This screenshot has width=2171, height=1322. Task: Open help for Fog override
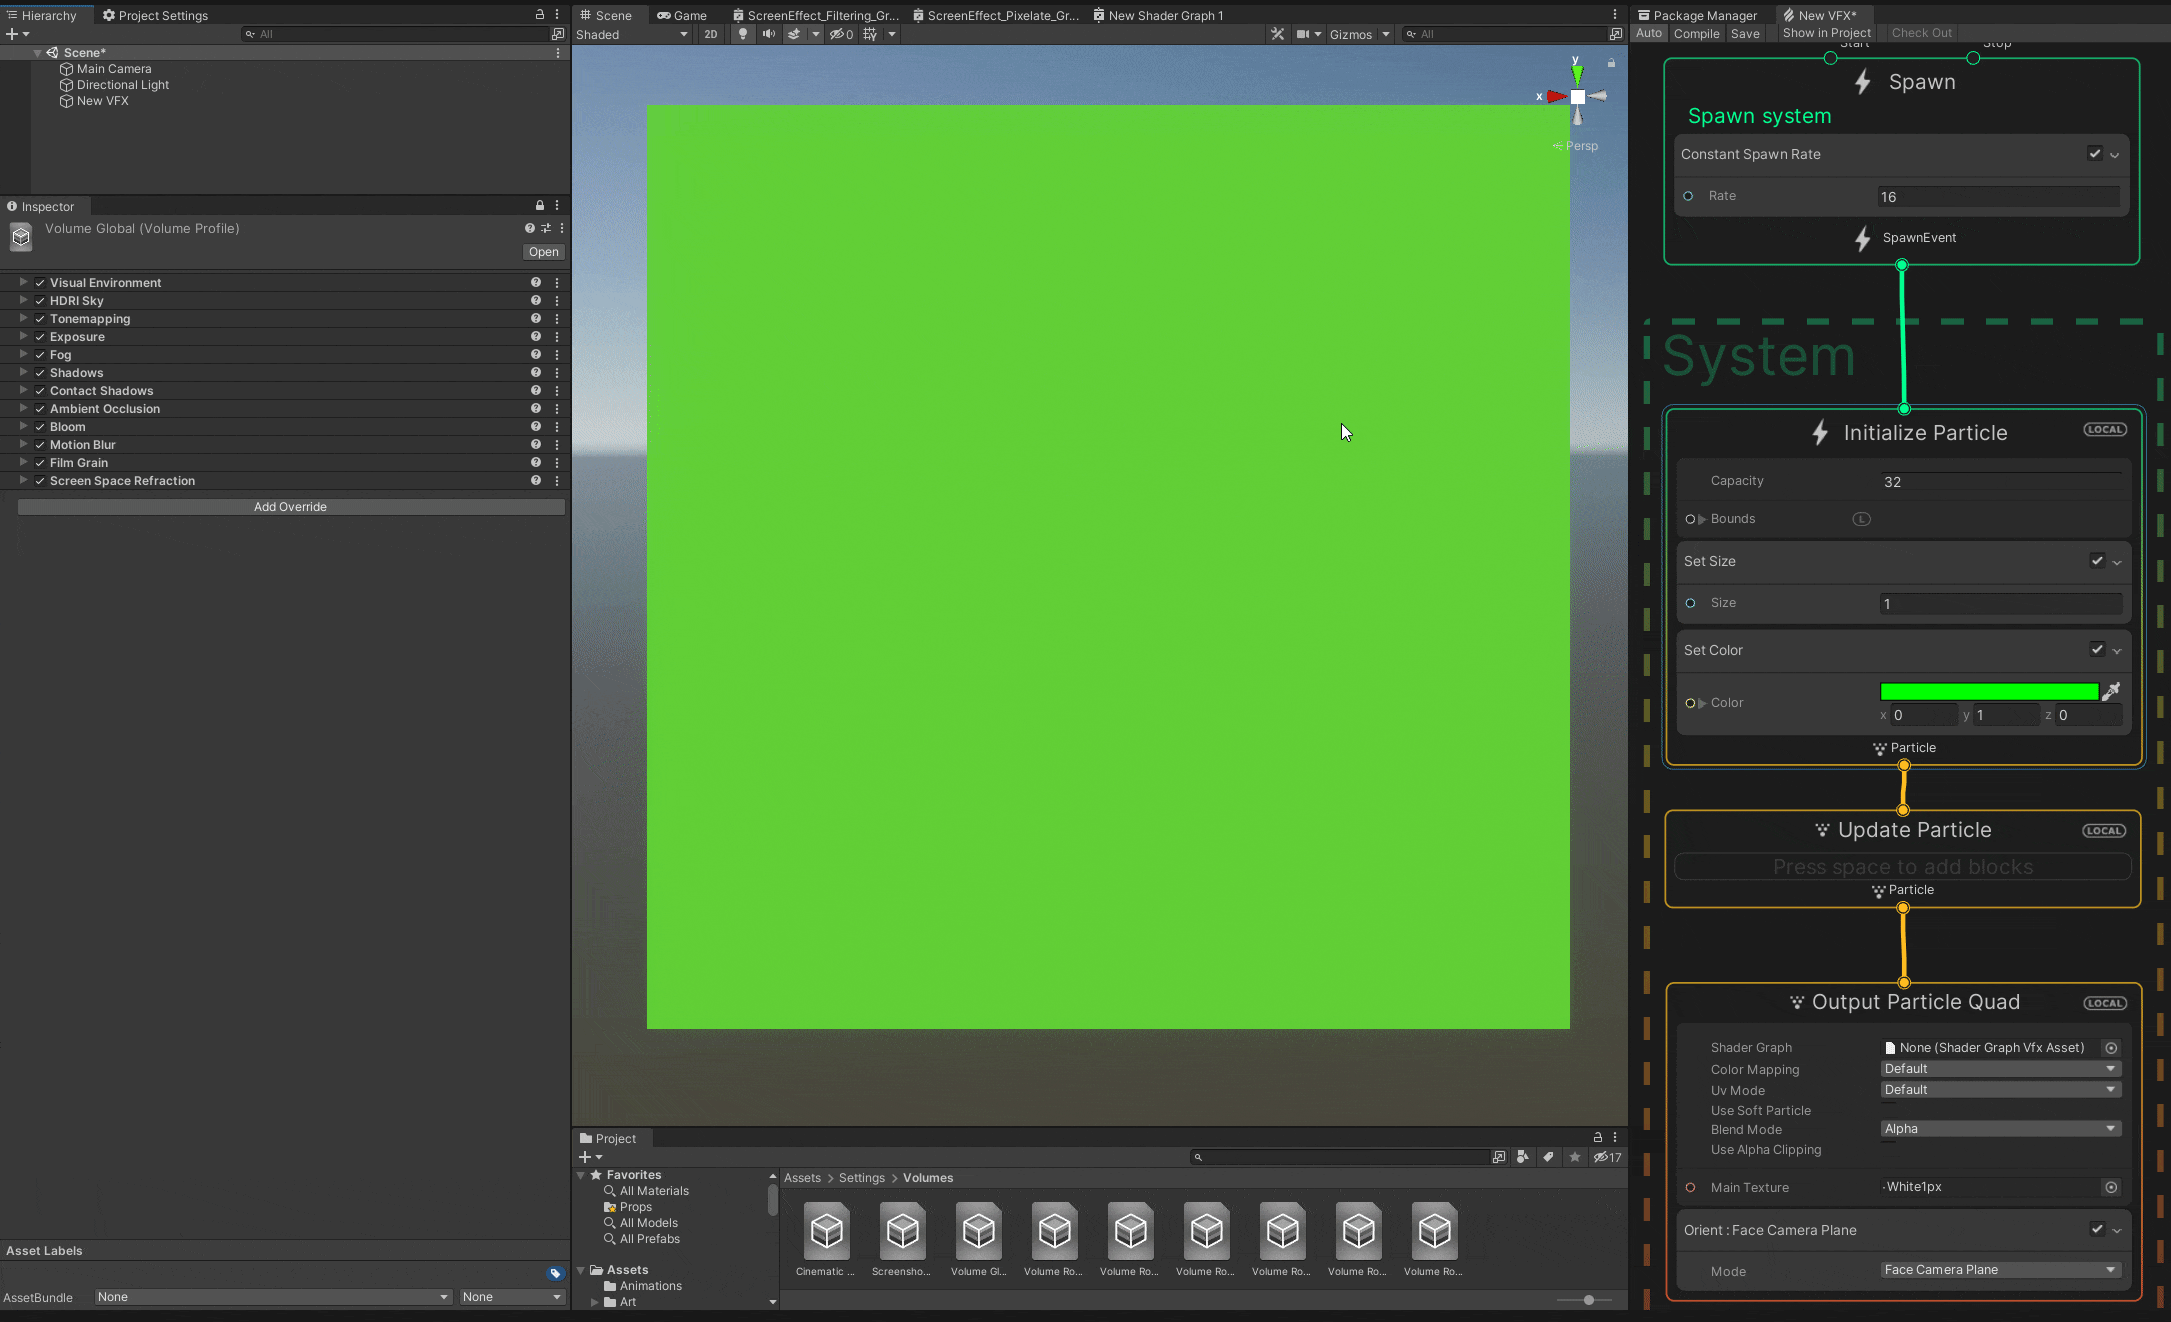click(536, 355)
